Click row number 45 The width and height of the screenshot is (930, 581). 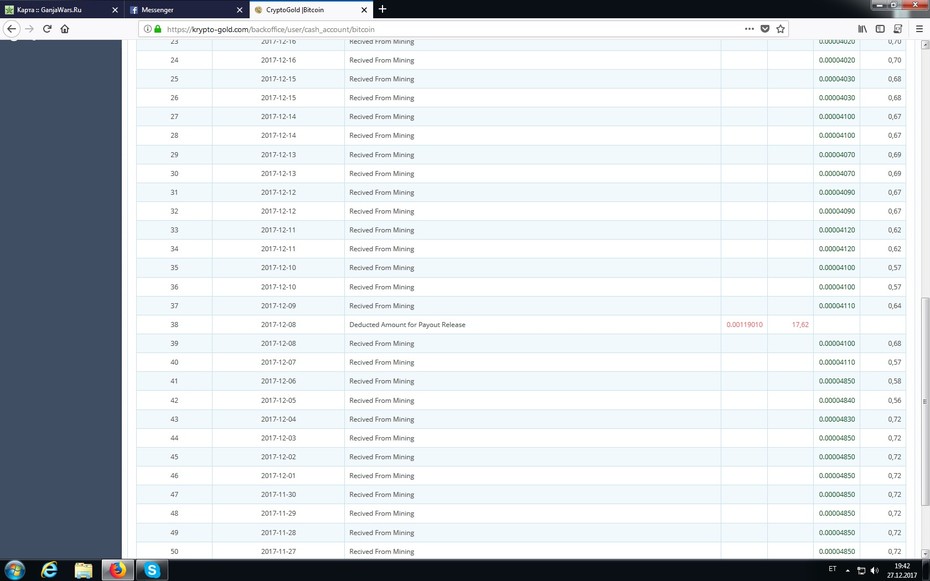pos(174,456)
